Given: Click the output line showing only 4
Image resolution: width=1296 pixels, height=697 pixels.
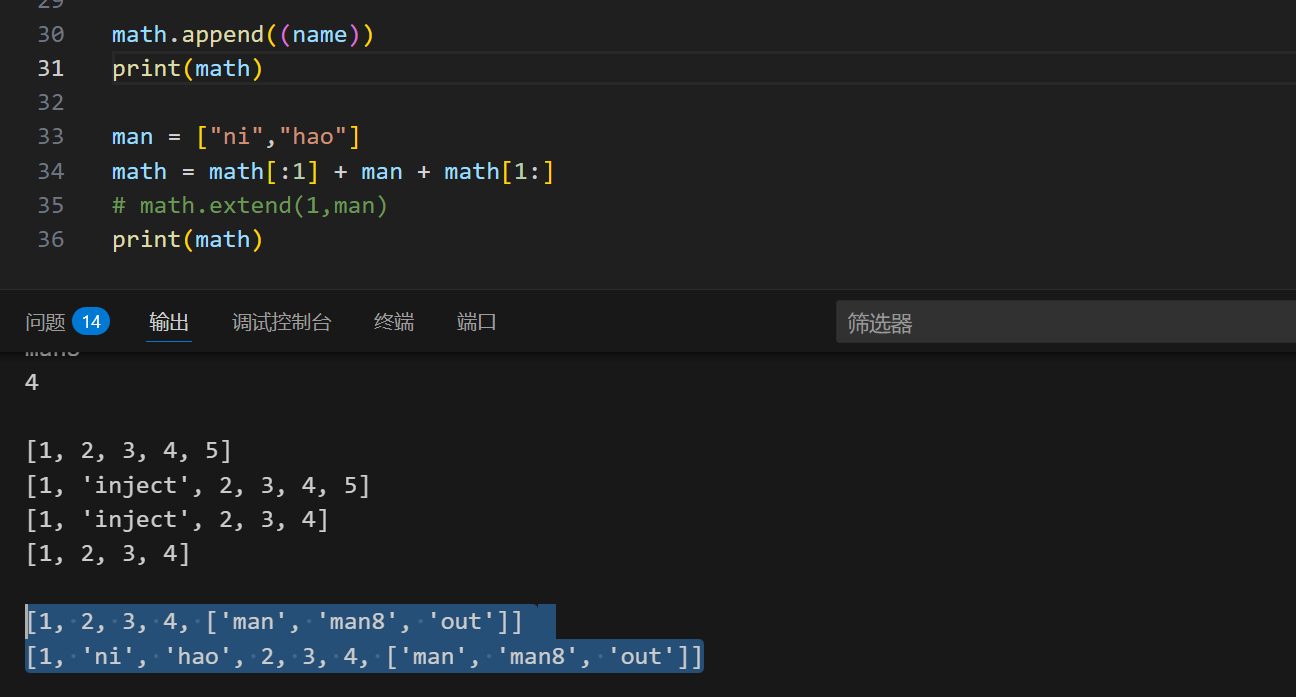Looking at the screenshot, I should click(32, 382).
